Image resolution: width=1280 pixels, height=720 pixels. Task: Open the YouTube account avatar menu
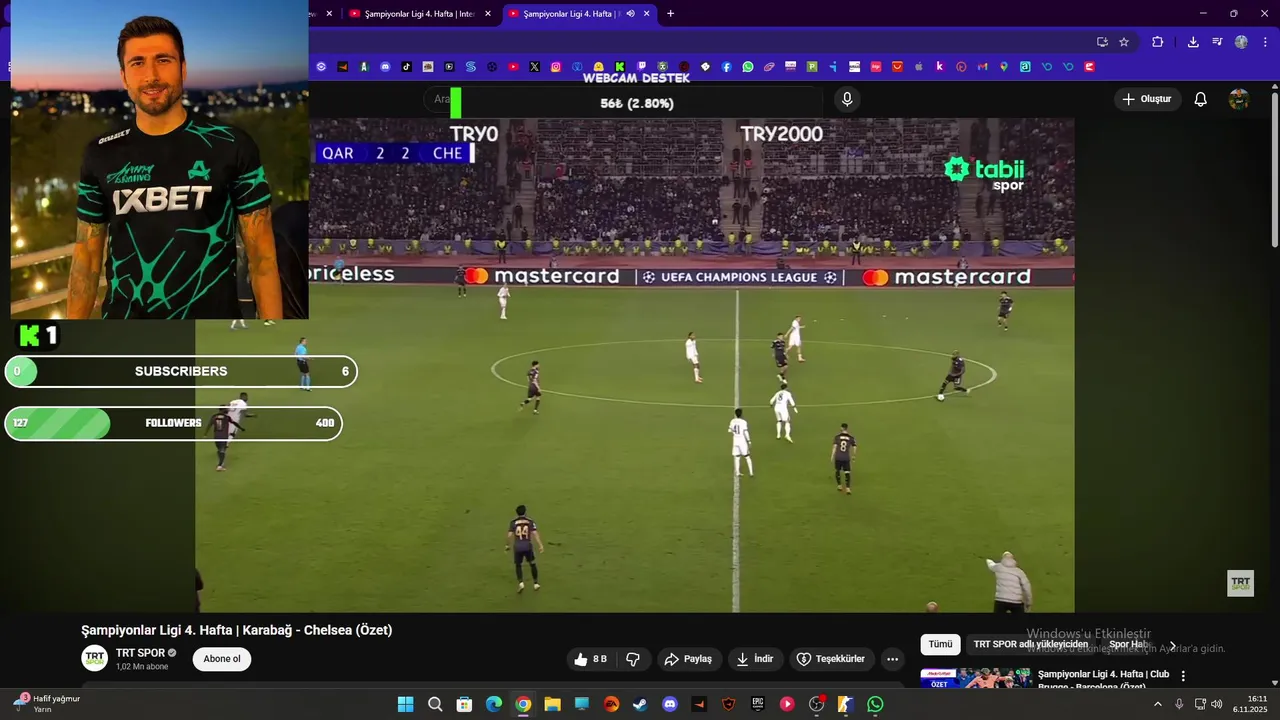[1239, 99]
